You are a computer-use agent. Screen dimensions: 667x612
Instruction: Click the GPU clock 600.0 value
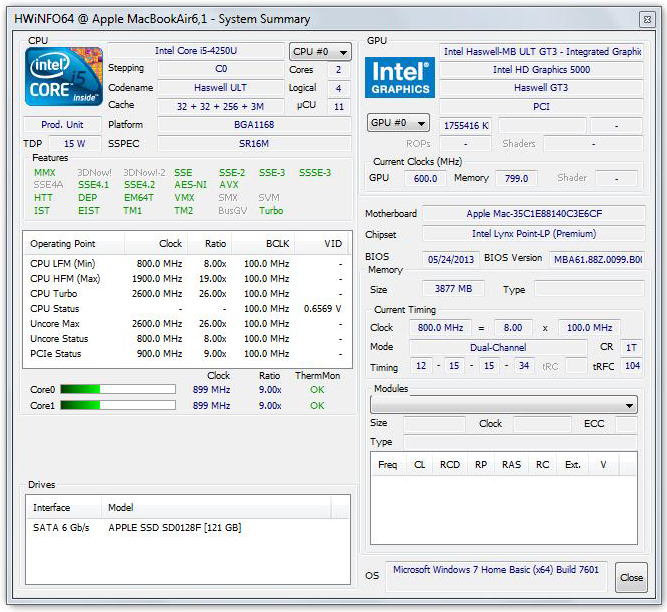425,178
